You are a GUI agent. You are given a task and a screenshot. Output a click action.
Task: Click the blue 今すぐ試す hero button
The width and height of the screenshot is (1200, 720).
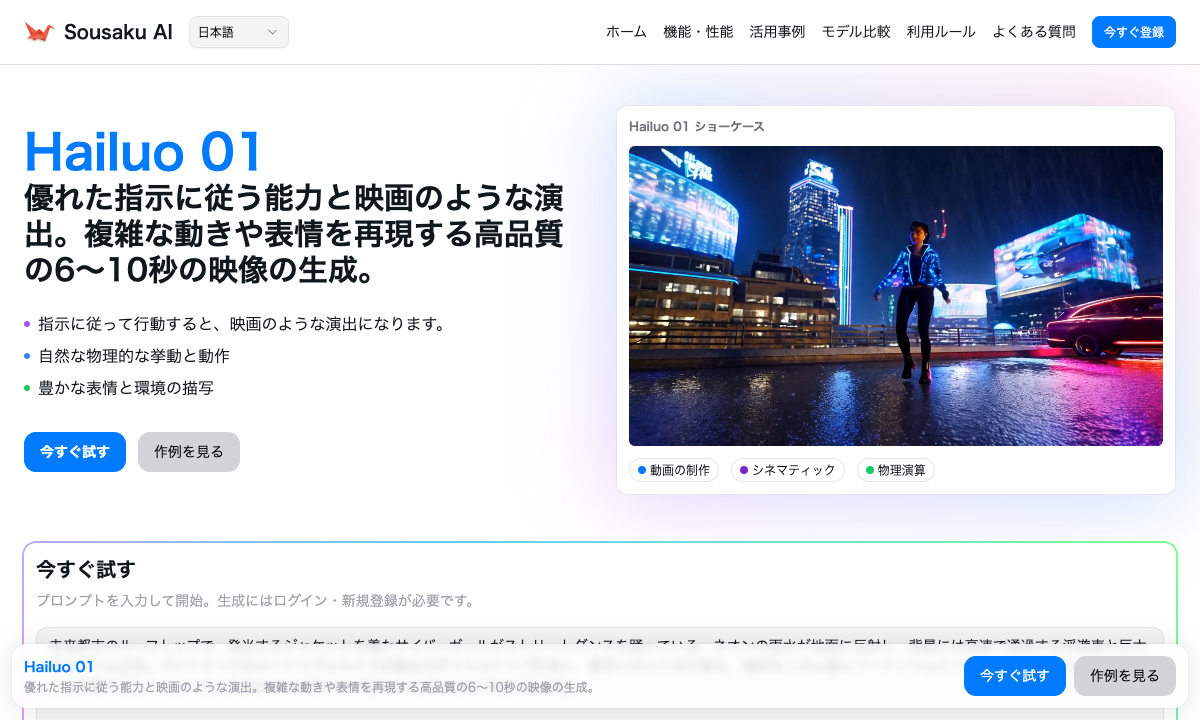[74, 452]
